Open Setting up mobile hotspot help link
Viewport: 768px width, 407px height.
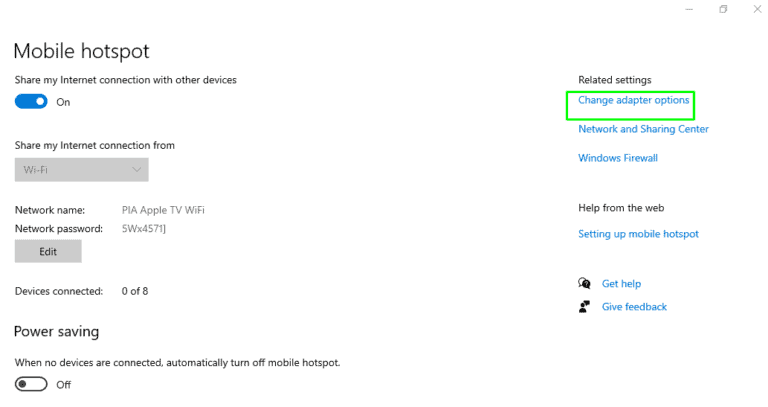(638, 234)
